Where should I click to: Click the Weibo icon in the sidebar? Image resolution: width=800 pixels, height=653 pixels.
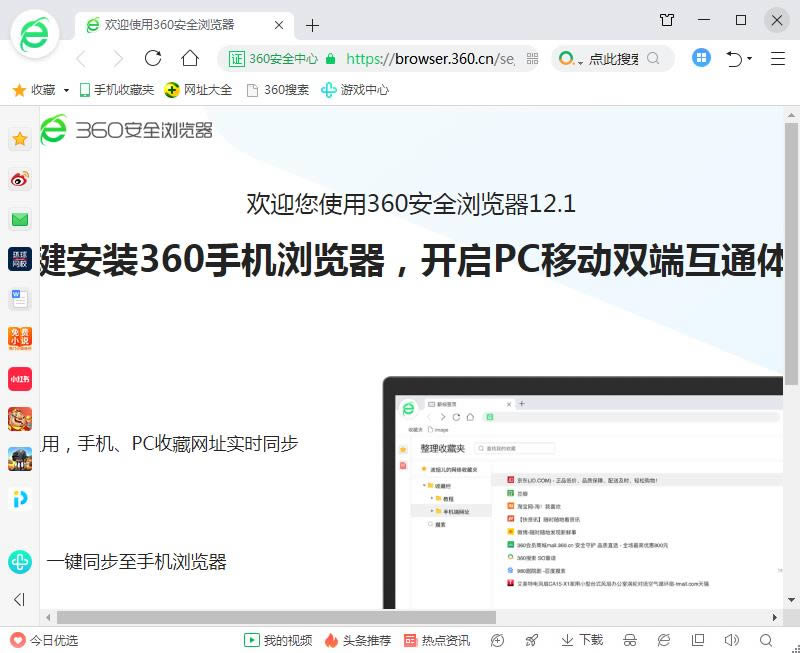(x=20, y=180)
